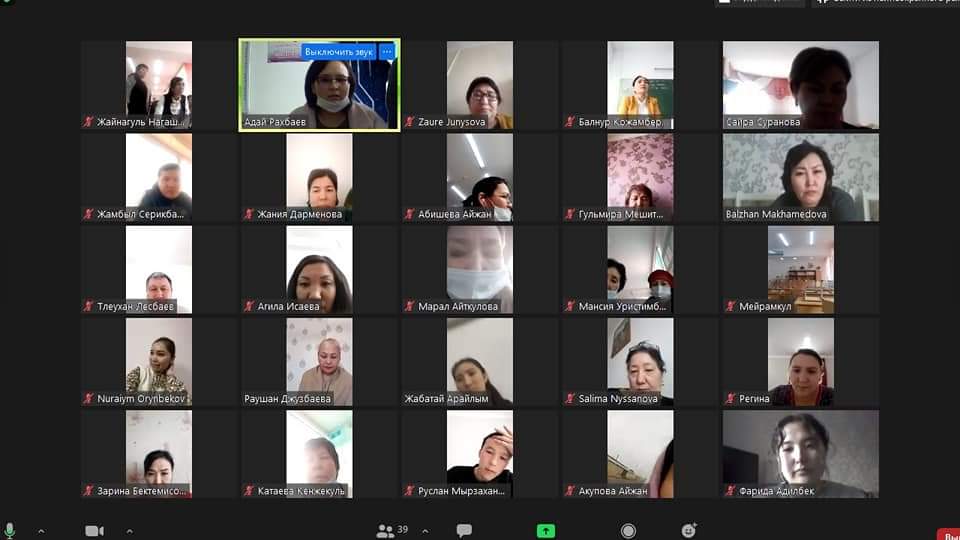
Task: Open the reactions smiley icon
Action: (689, 531)
